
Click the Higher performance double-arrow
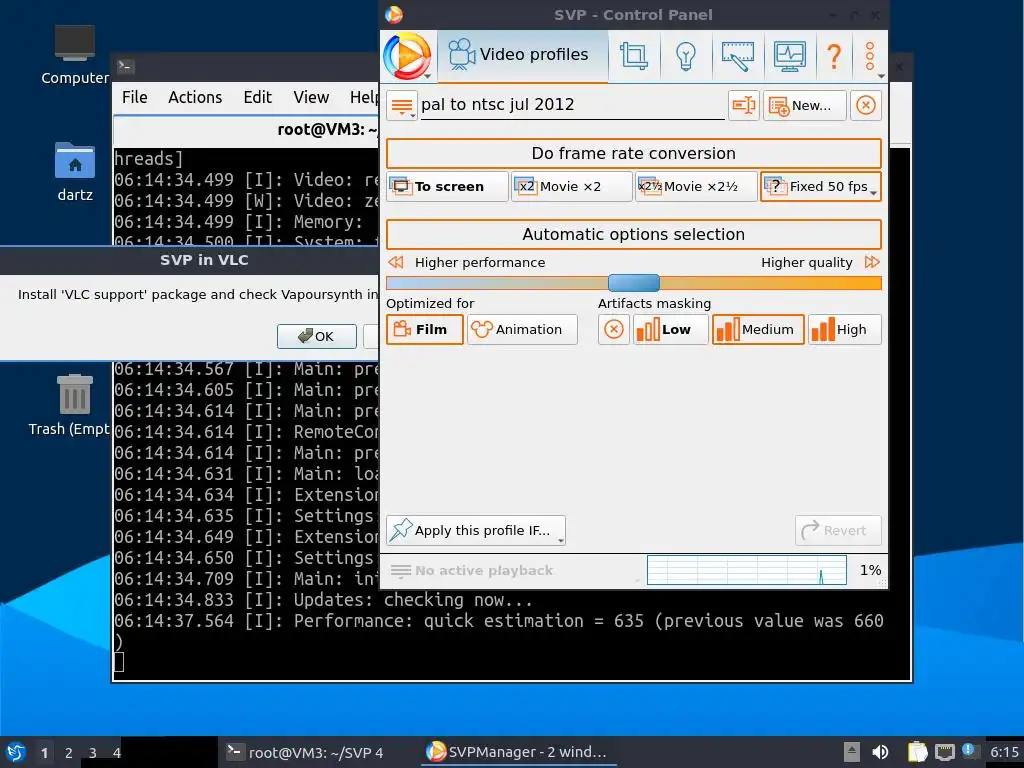coord(396,263)
